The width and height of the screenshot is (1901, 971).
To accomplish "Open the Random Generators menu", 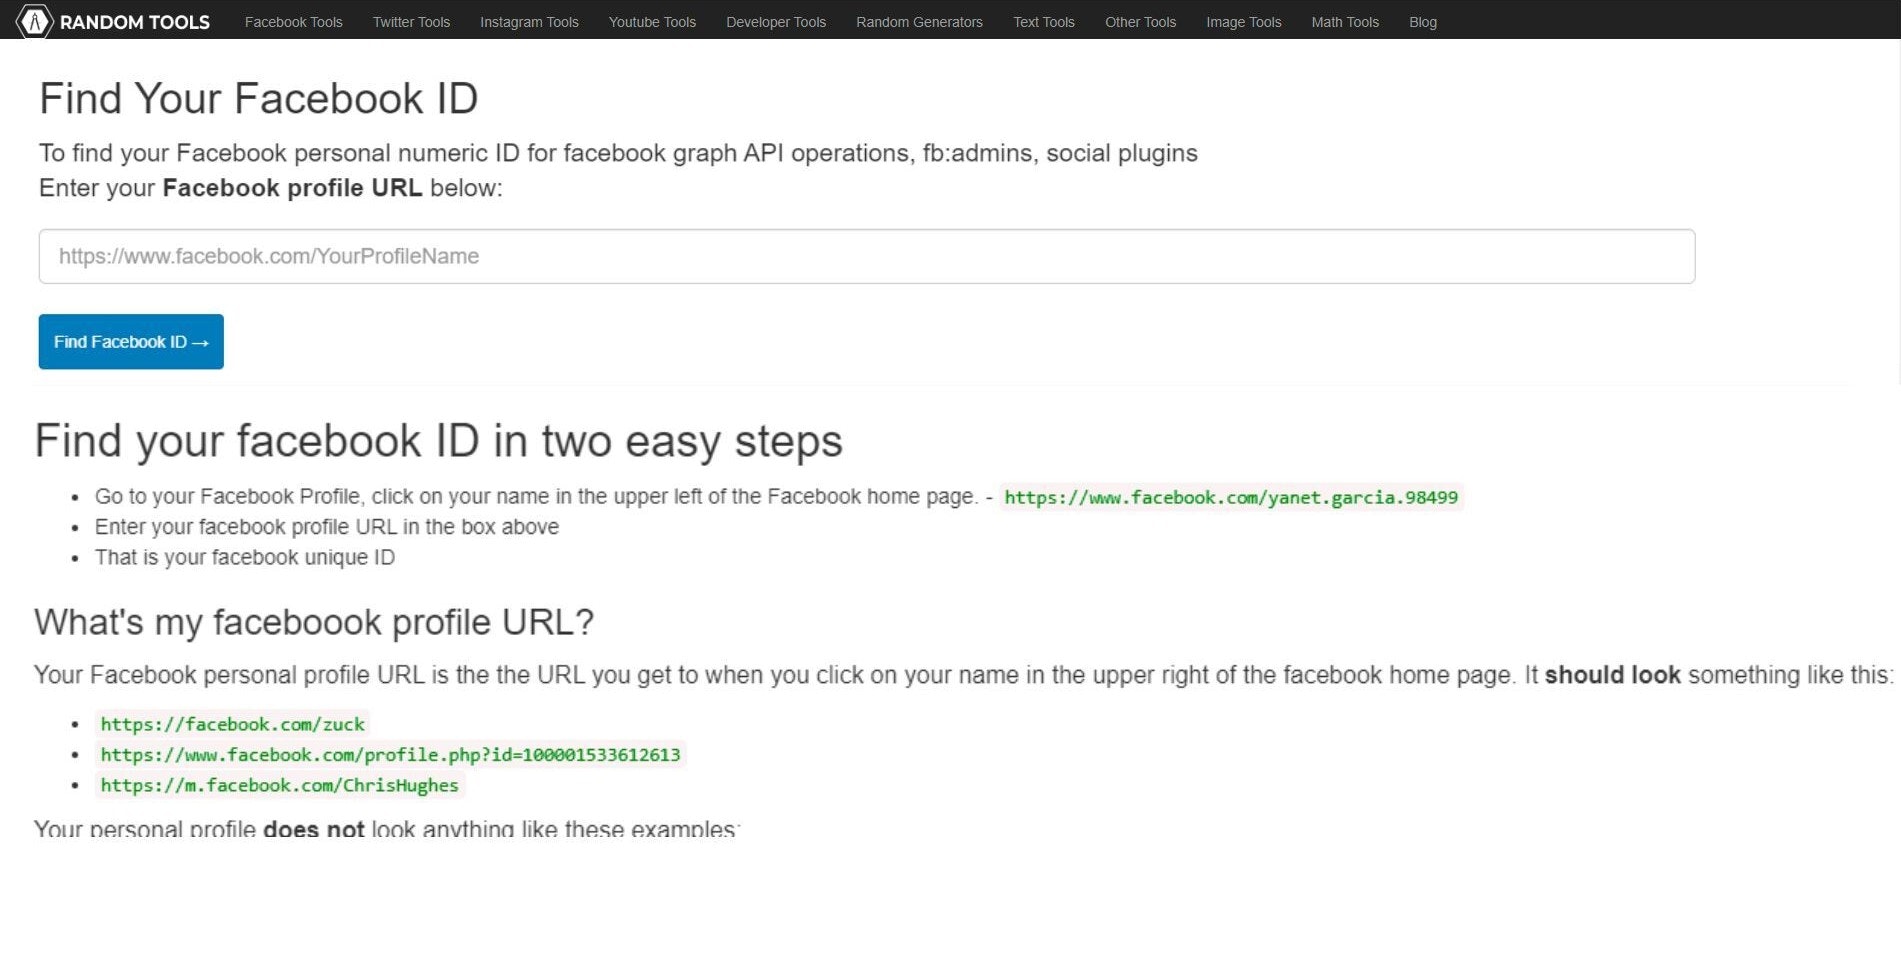I will click(x=919, y=22).
